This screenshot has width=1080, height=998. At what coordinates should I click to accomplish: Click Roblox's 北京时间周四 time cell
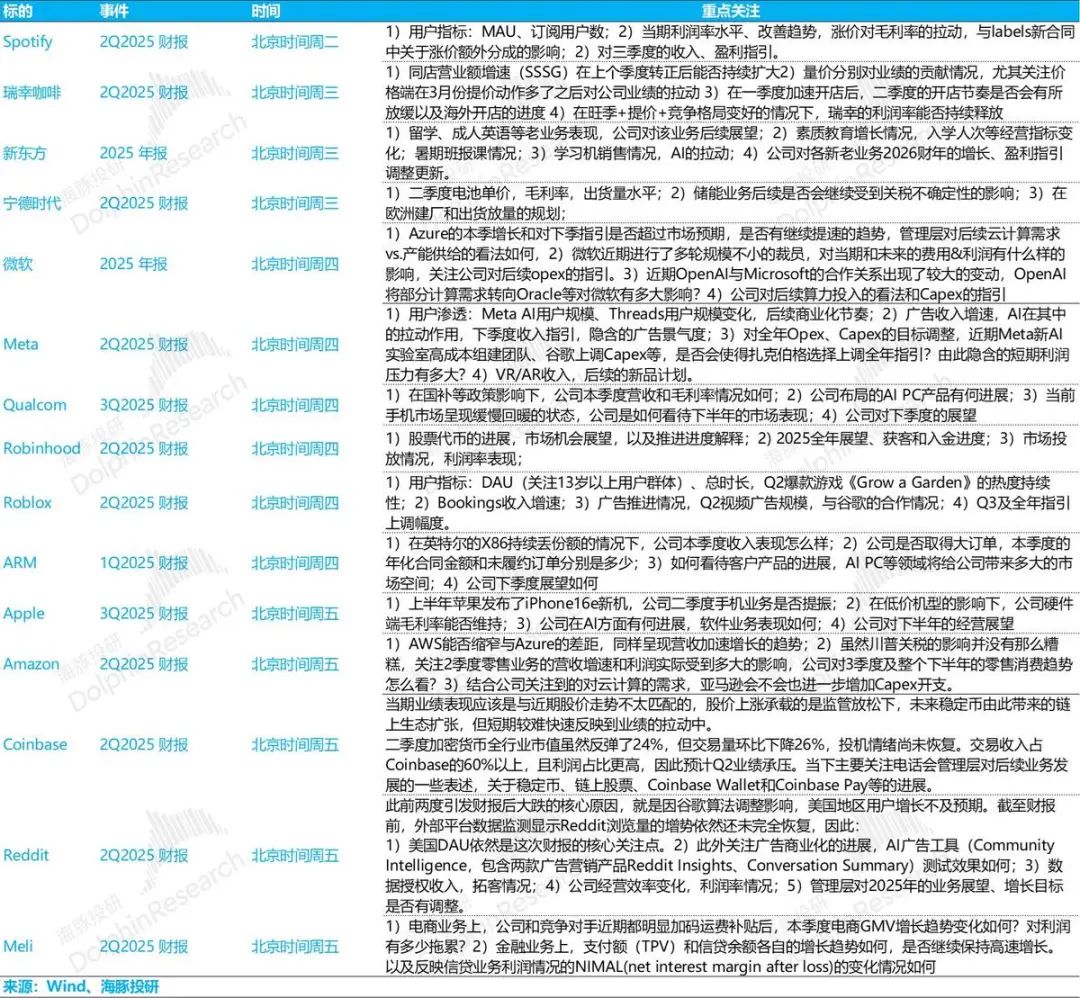pyautogui.click(x=295, y=503)
